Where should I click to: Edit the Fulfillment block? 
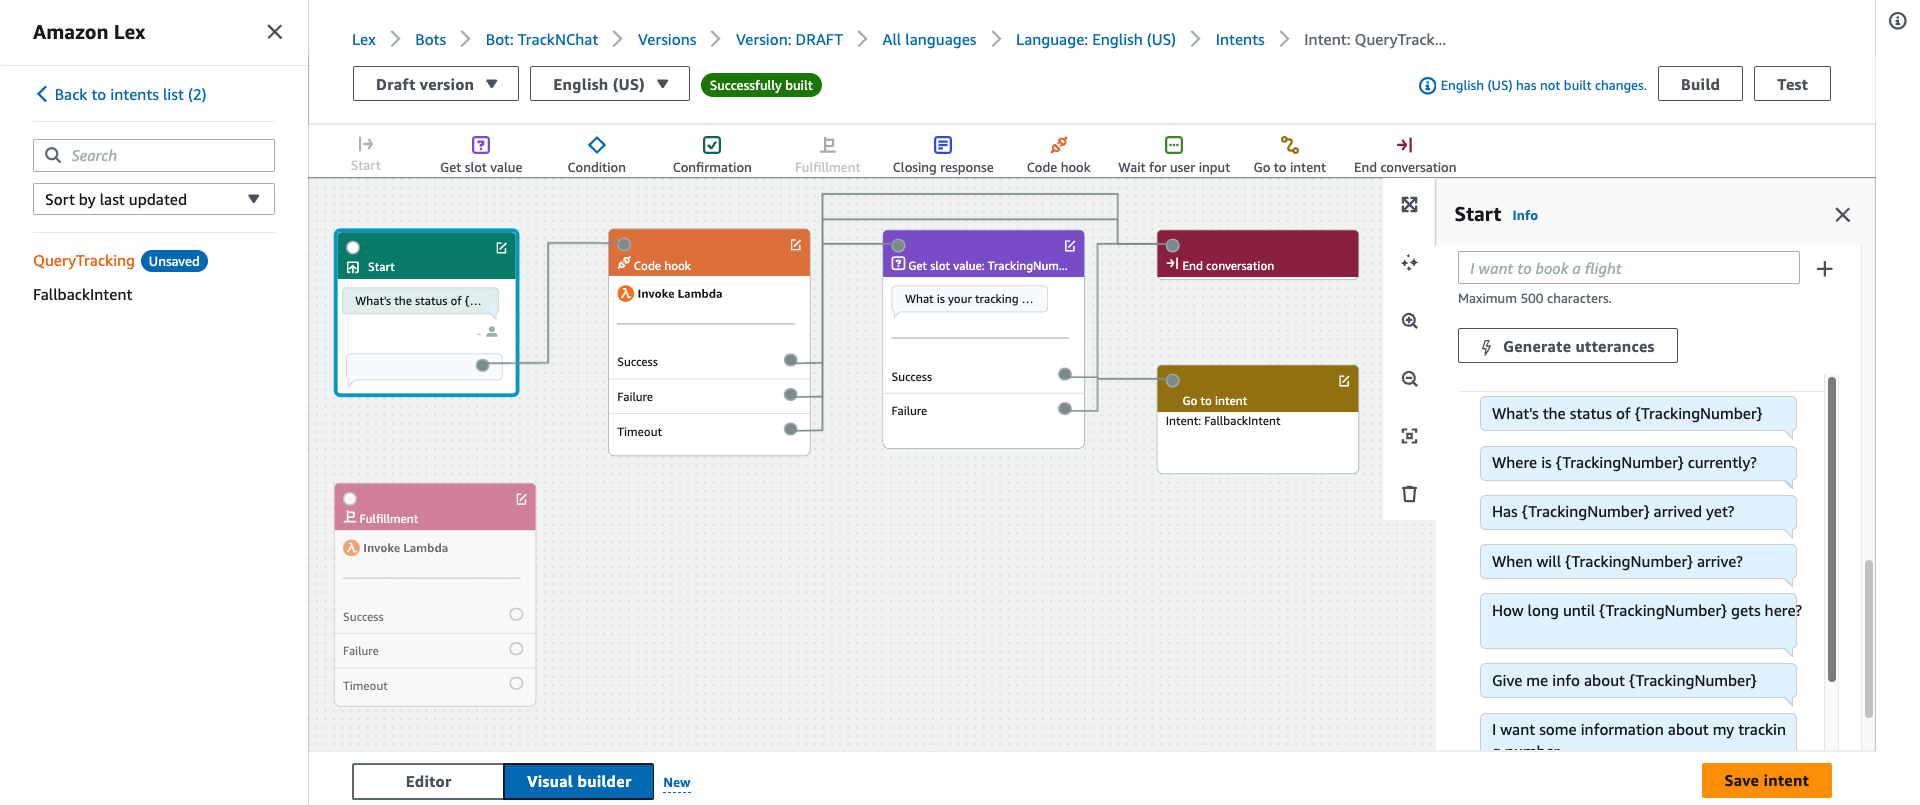[x=521, y=499]
